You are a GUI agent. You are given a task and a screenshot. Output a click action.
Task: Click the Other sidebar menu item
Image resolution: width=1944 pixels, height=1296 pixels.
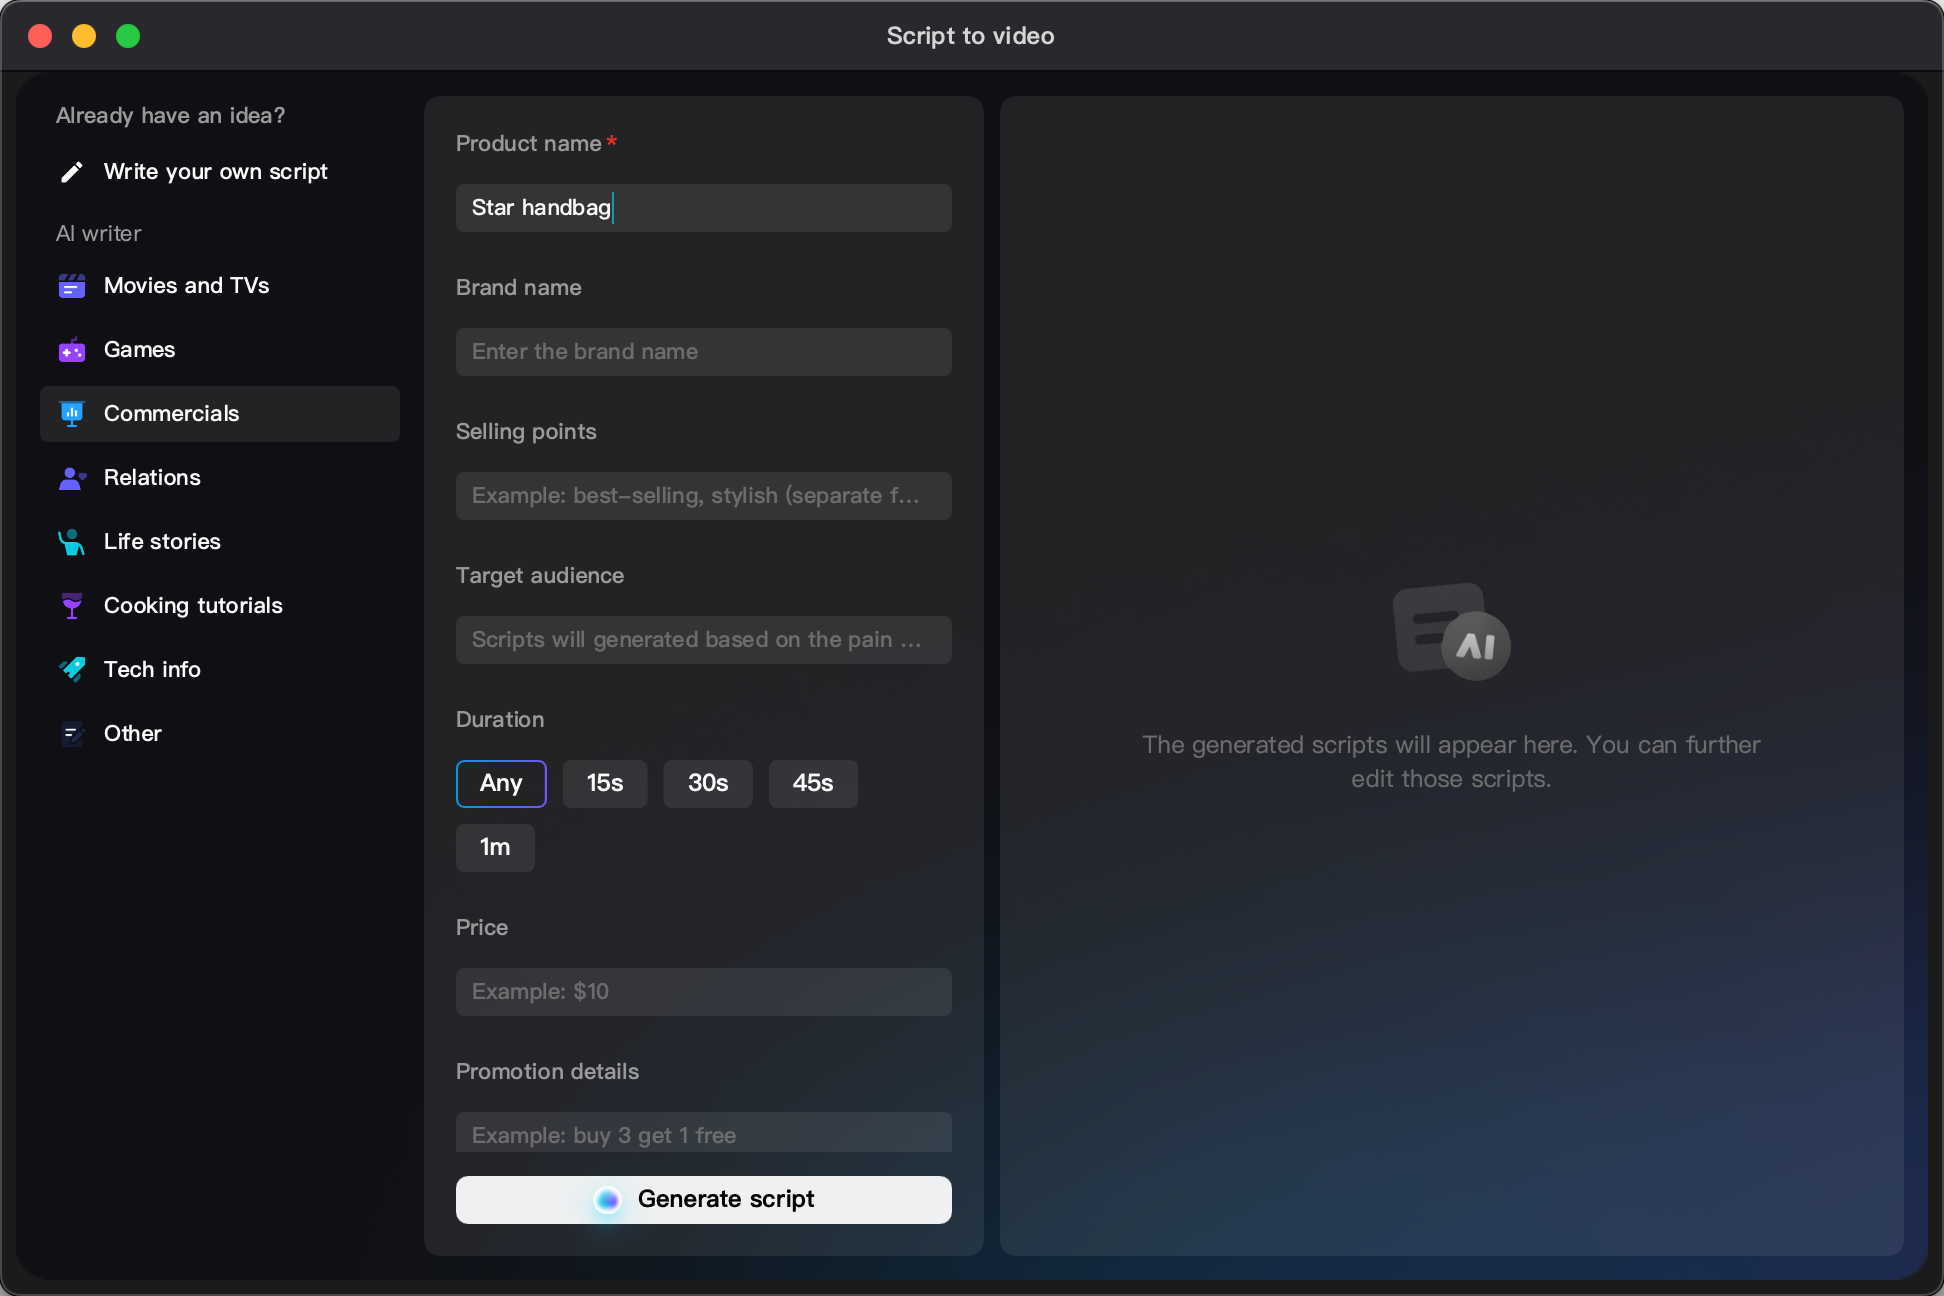click(x=133, y=732)
